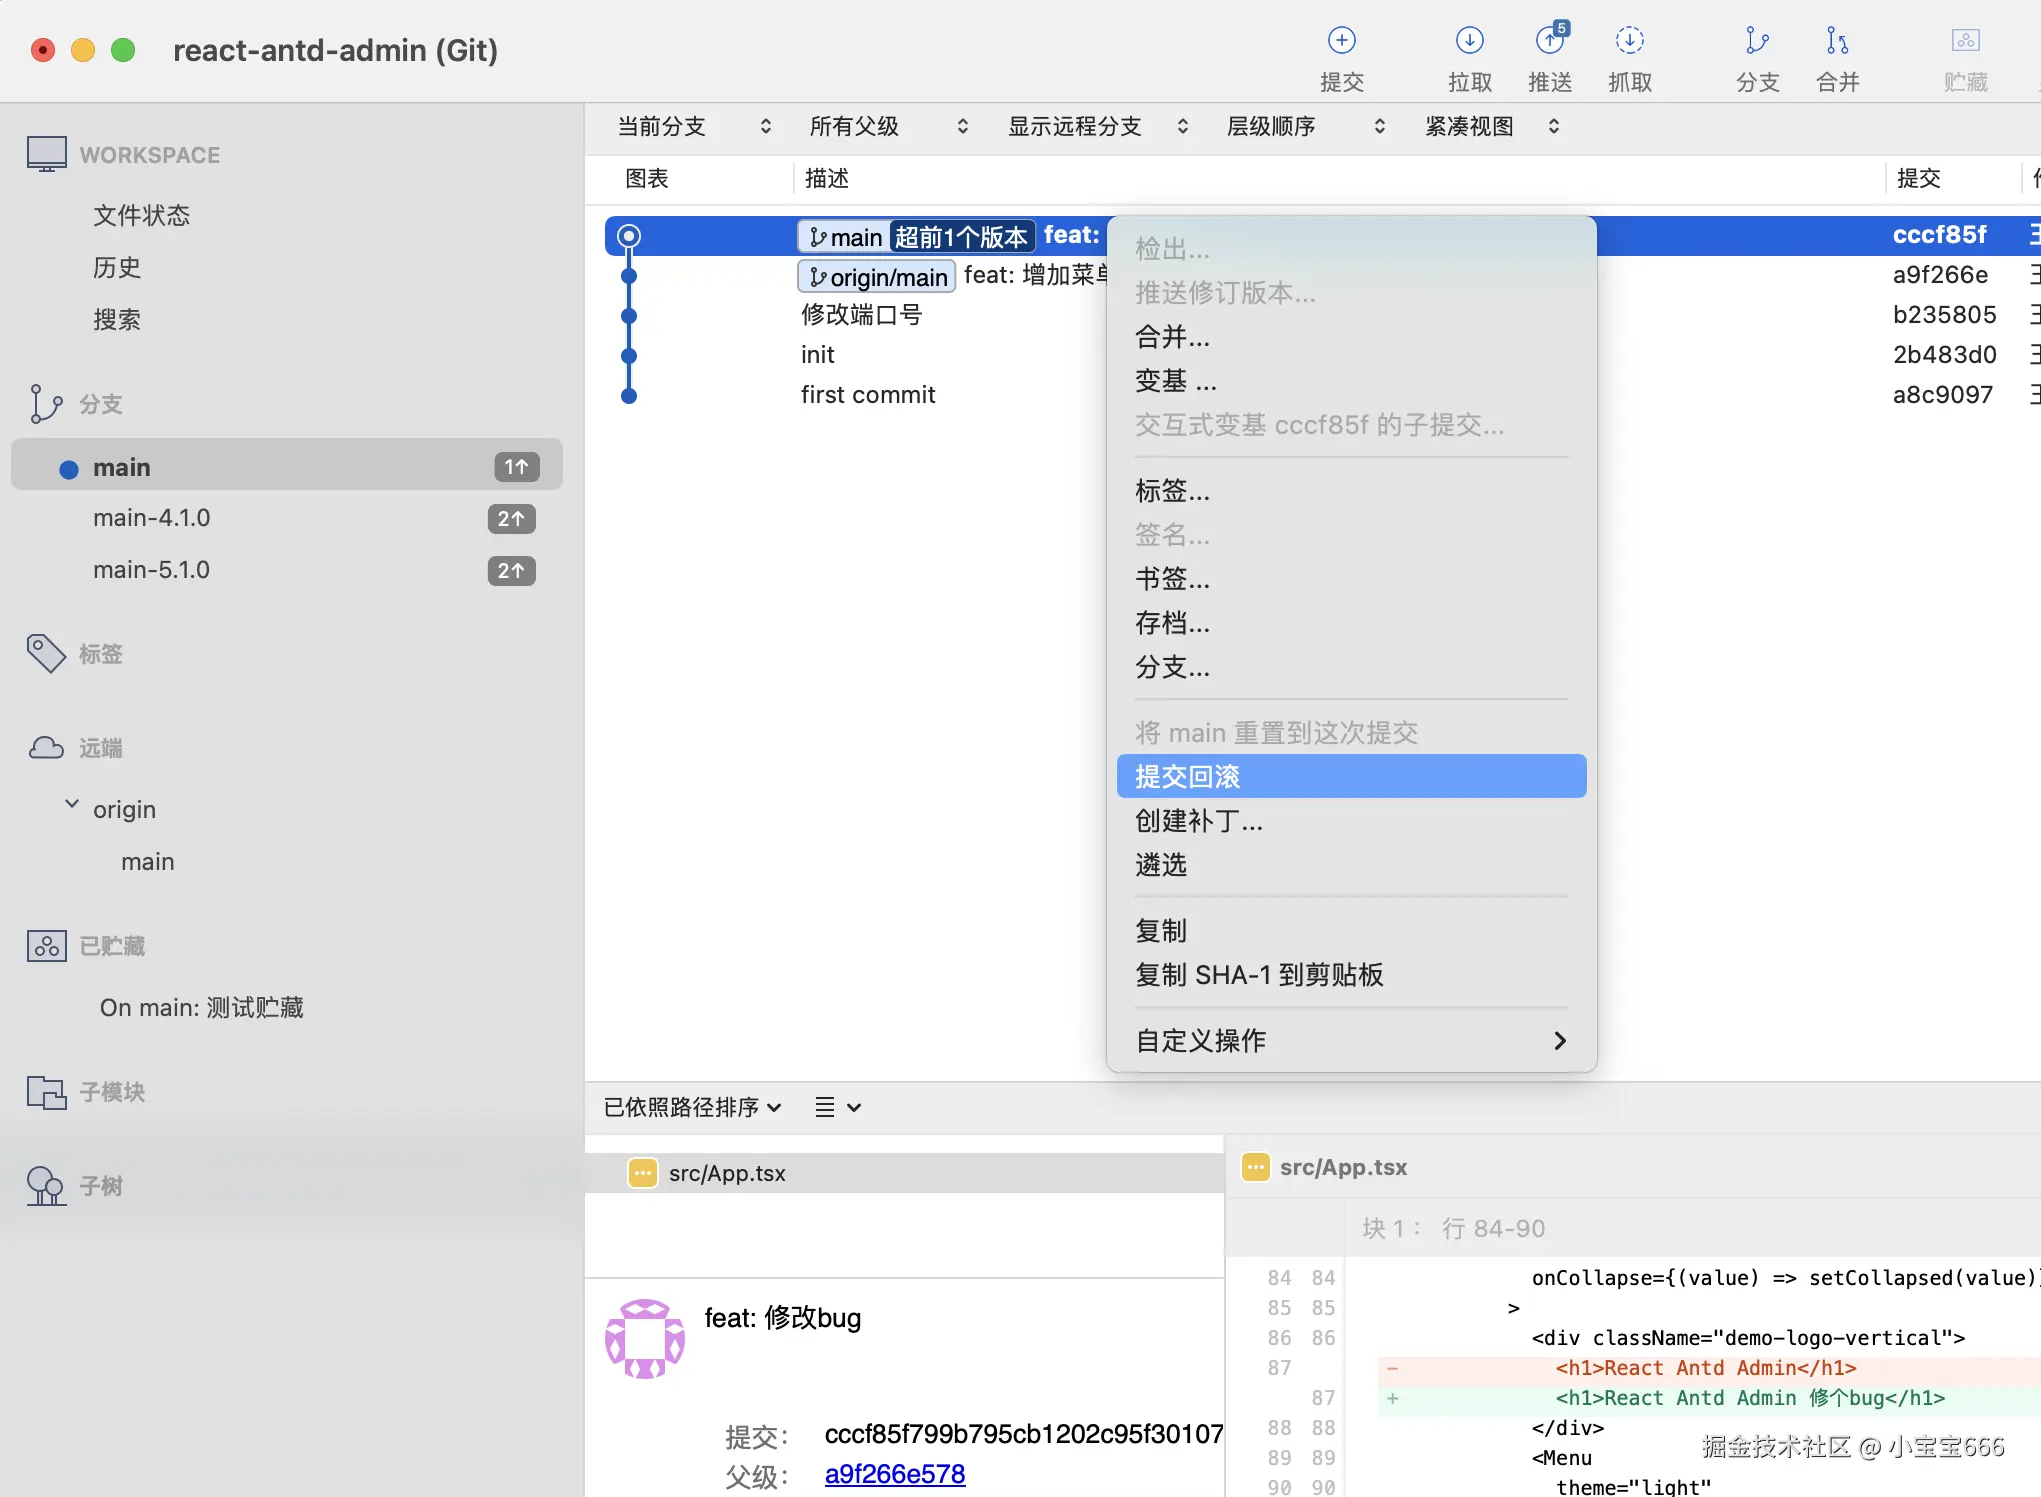Open 历史 in the workspace sidebar
This screenshot has height=1497, width=2041.
(116, 267)
